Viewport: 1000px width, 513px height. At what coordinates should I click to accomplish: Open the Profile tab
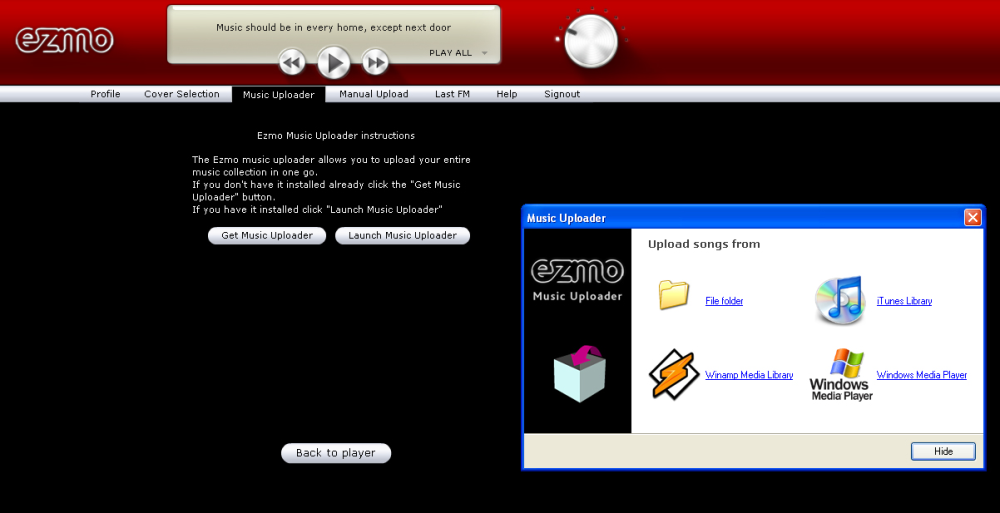tap(105, 94)
